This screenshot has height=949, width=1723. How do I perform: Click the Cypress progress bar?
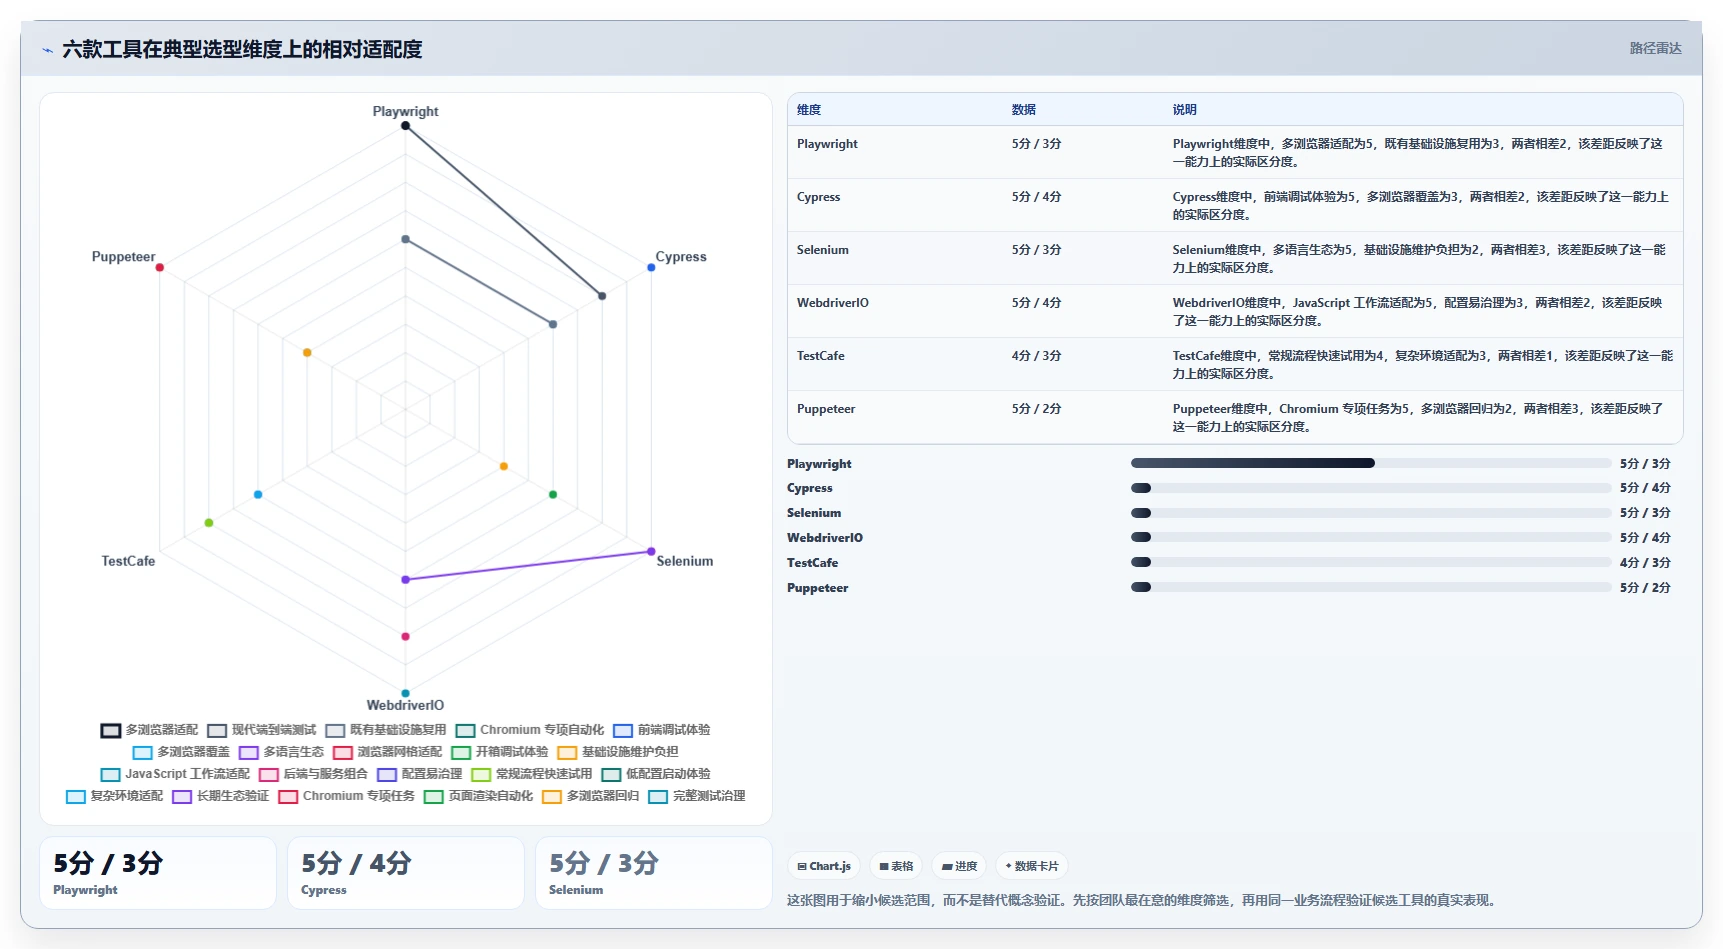pos(1371,488)
